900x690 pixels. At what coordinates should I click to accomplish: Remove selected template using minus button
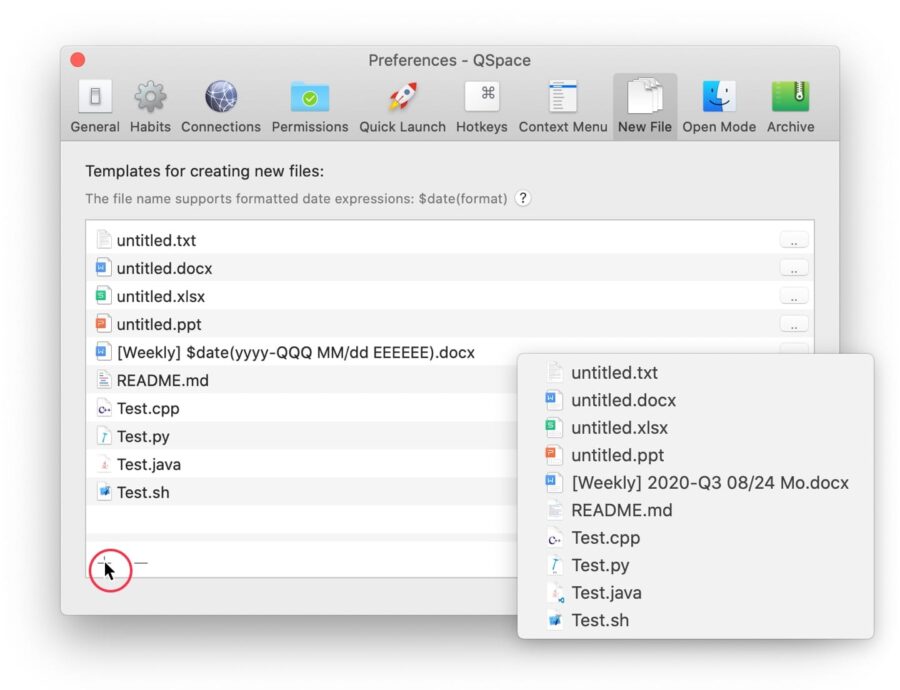(140, 562)
